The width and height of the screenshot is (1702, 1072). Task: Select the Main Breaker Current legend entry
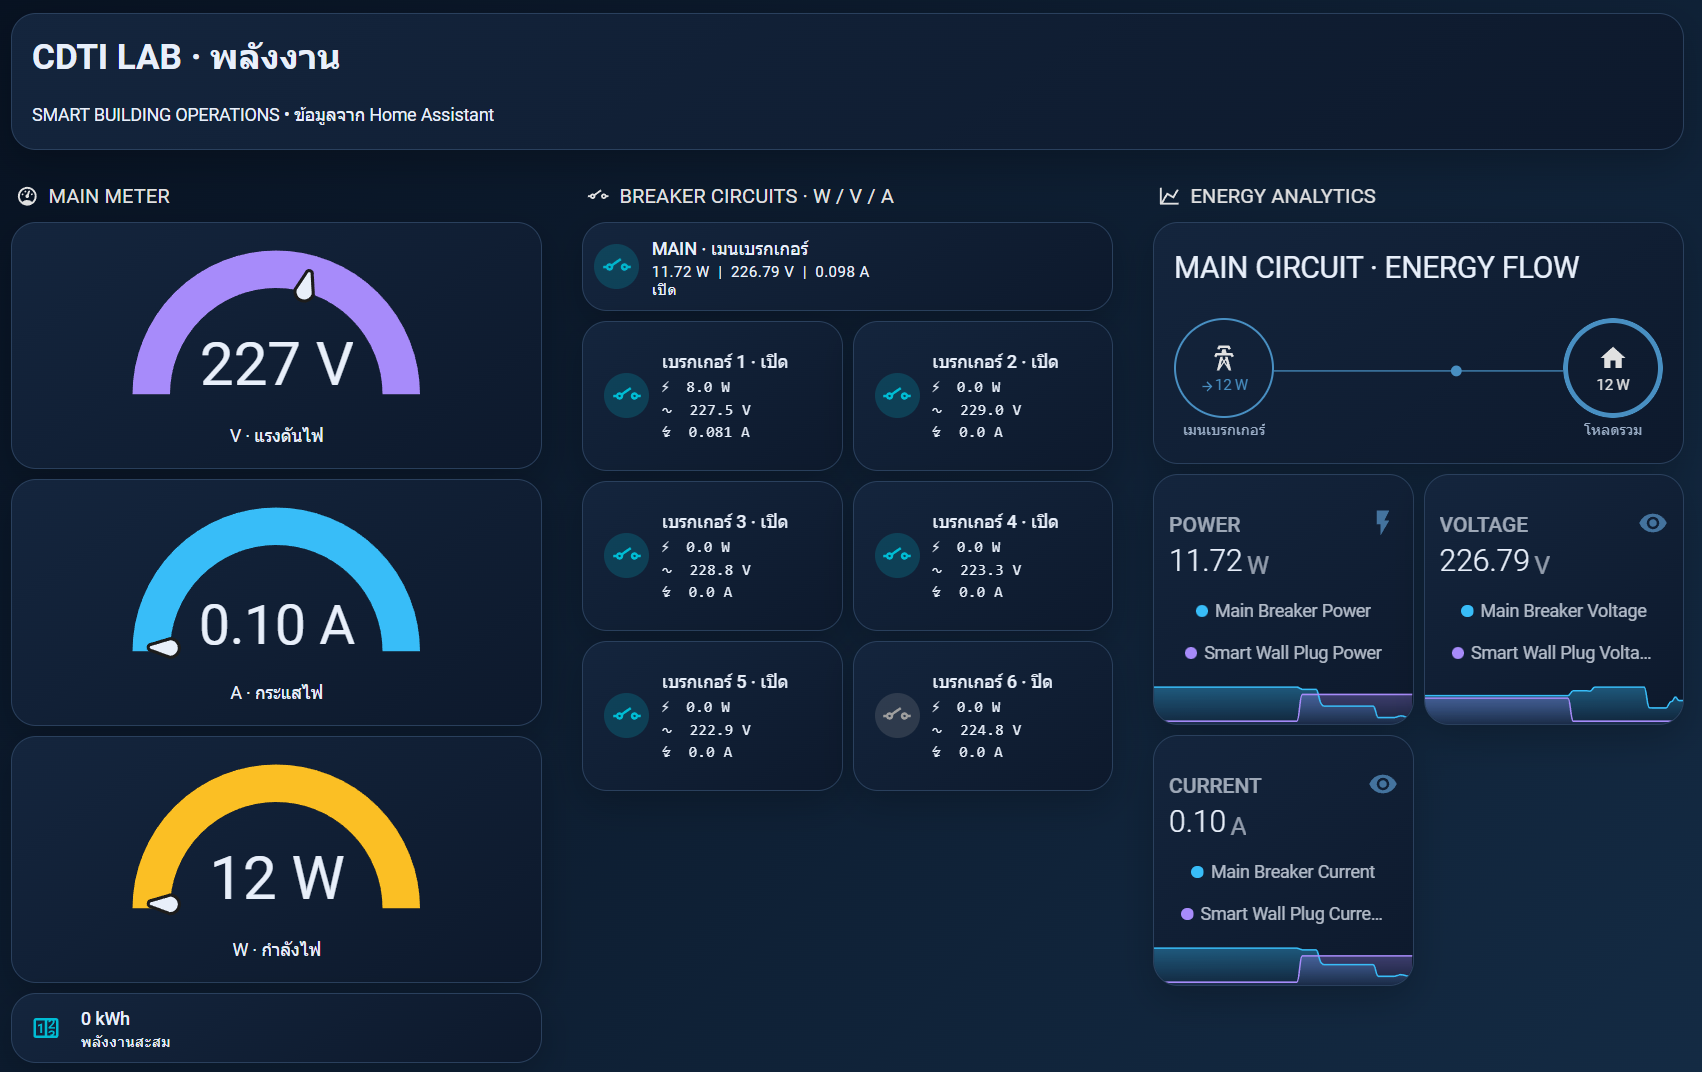[x=1283, y=872]
